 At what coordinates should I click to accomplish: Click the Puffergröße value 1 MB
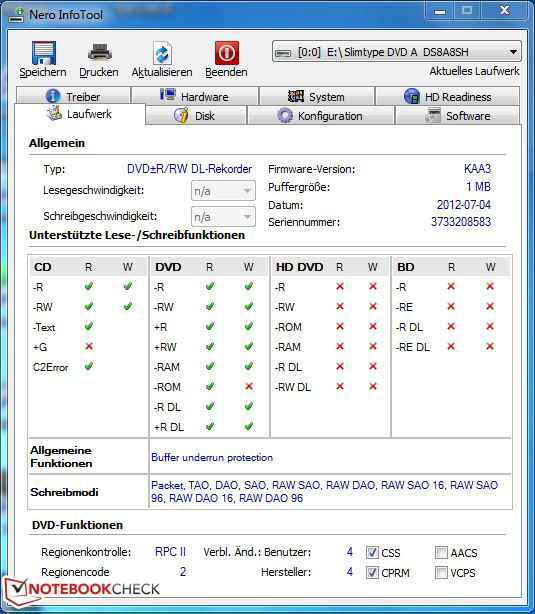[478, 187]
